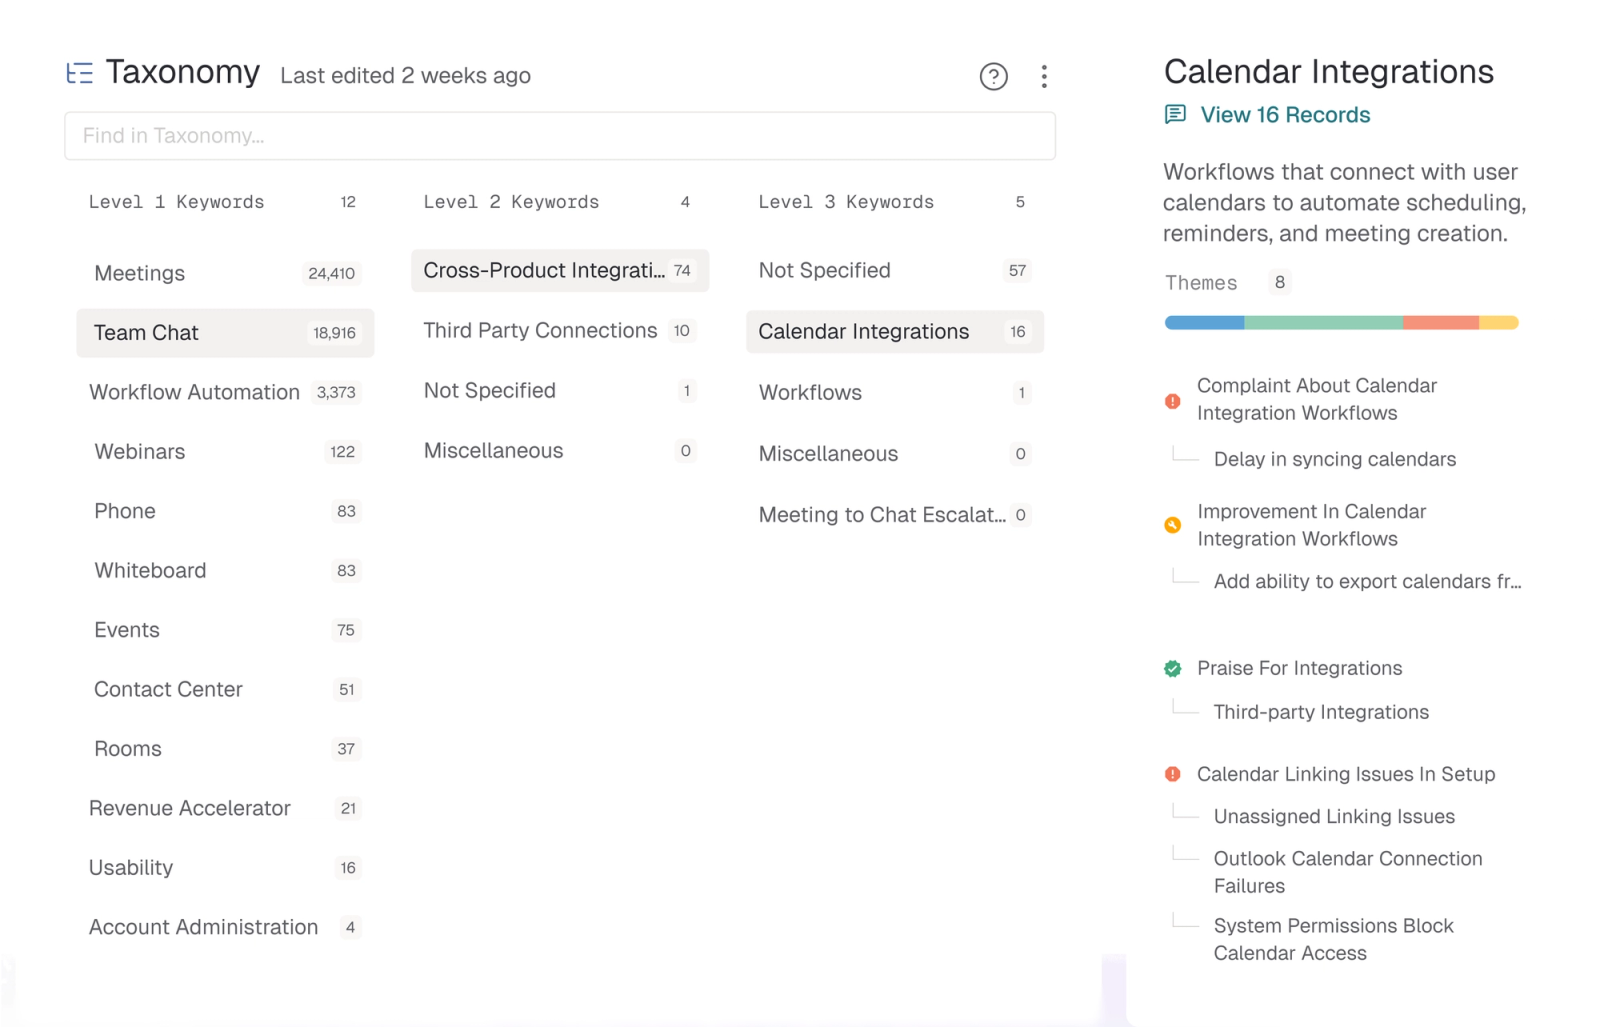
Task: Select Usability keyword
Action: click(225, 868)
